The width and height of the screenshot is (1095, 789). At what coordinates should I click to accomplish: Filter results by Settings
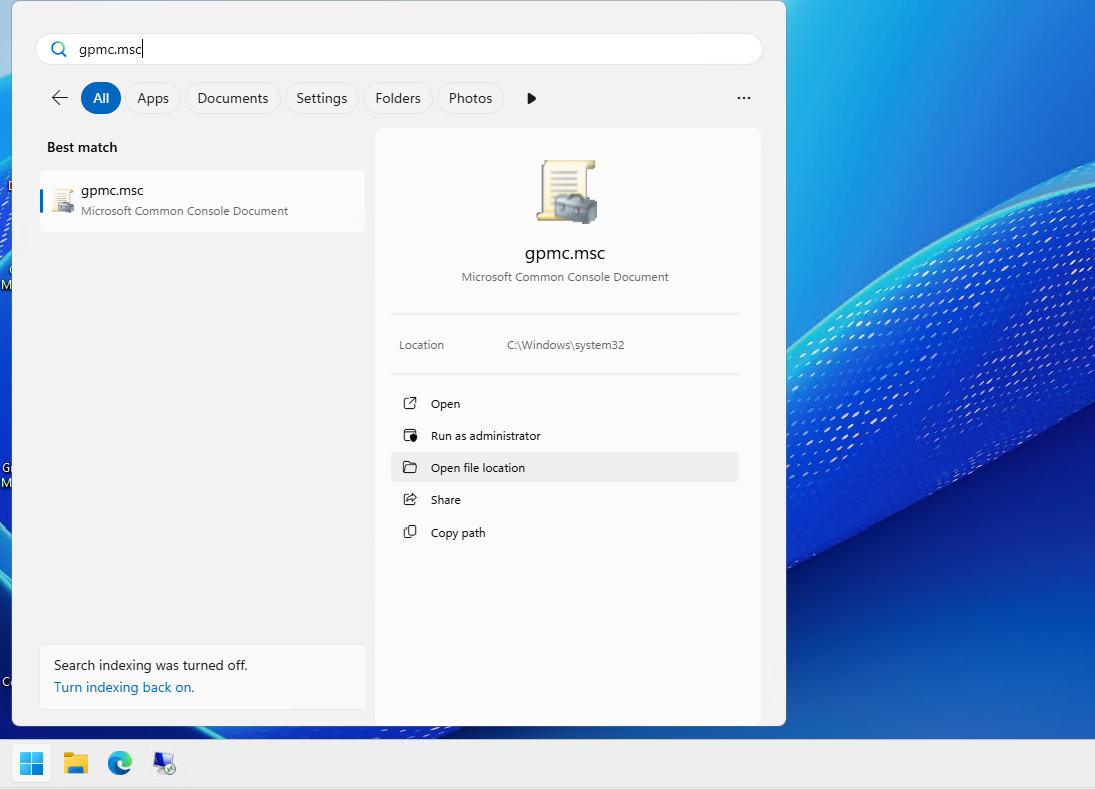321,98
